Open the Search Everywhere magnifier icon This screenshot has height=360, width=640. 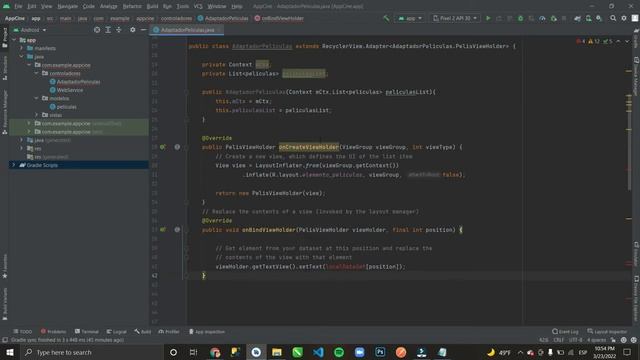613,18
